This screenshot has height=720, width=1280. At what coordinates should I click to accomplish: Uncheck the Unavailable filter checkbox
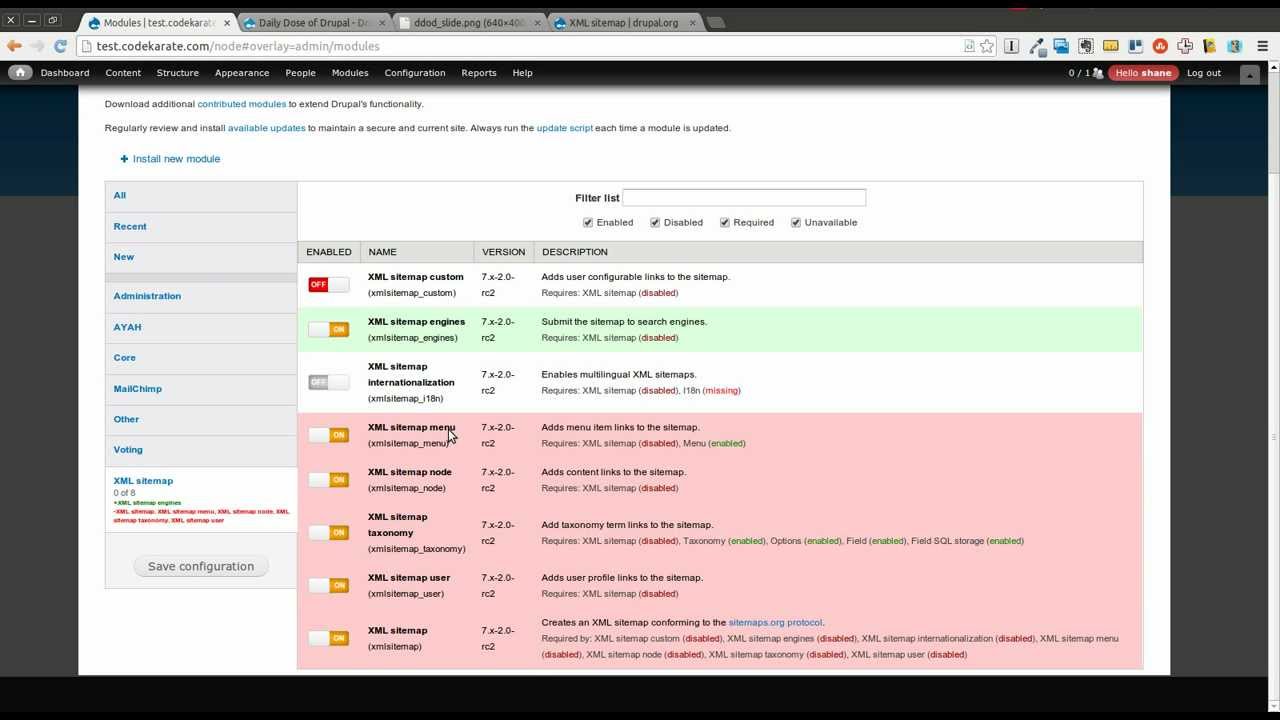[796, 222]
